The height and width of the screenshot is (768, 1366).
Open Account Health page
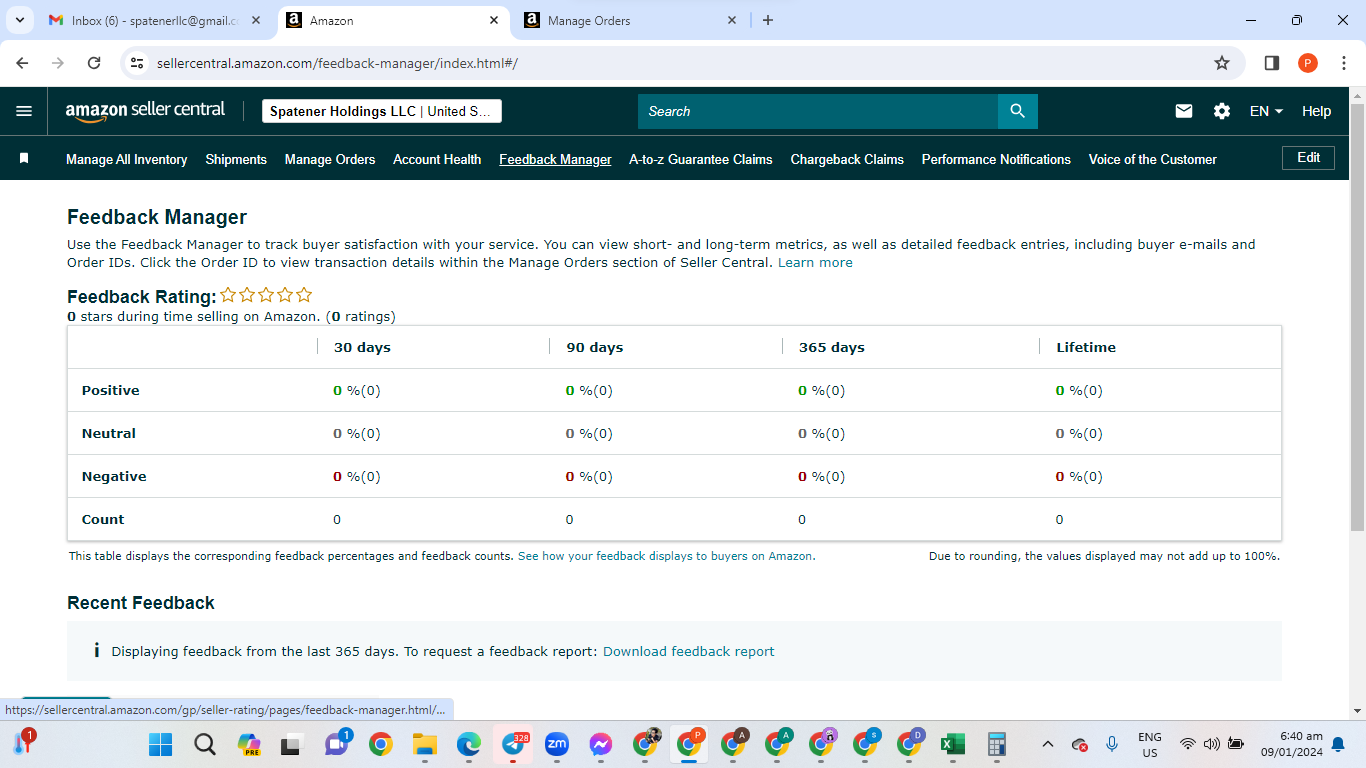(437, 159)
